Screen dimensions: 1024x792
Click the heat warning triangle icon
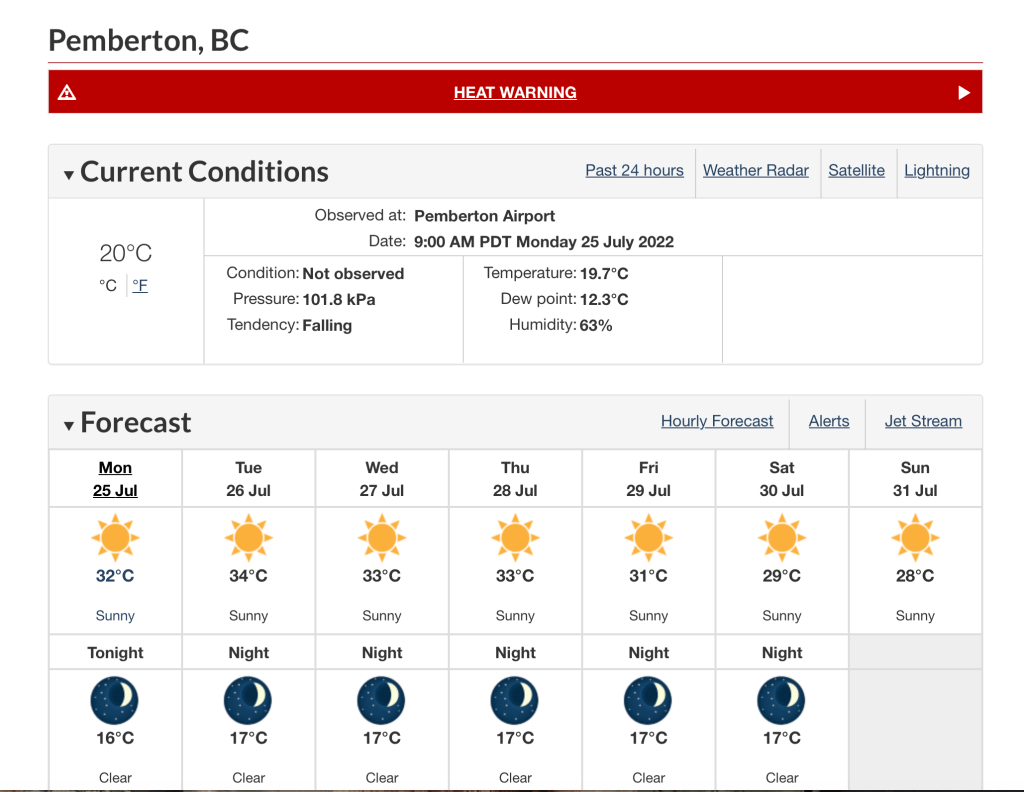click(x=67, y=93)
